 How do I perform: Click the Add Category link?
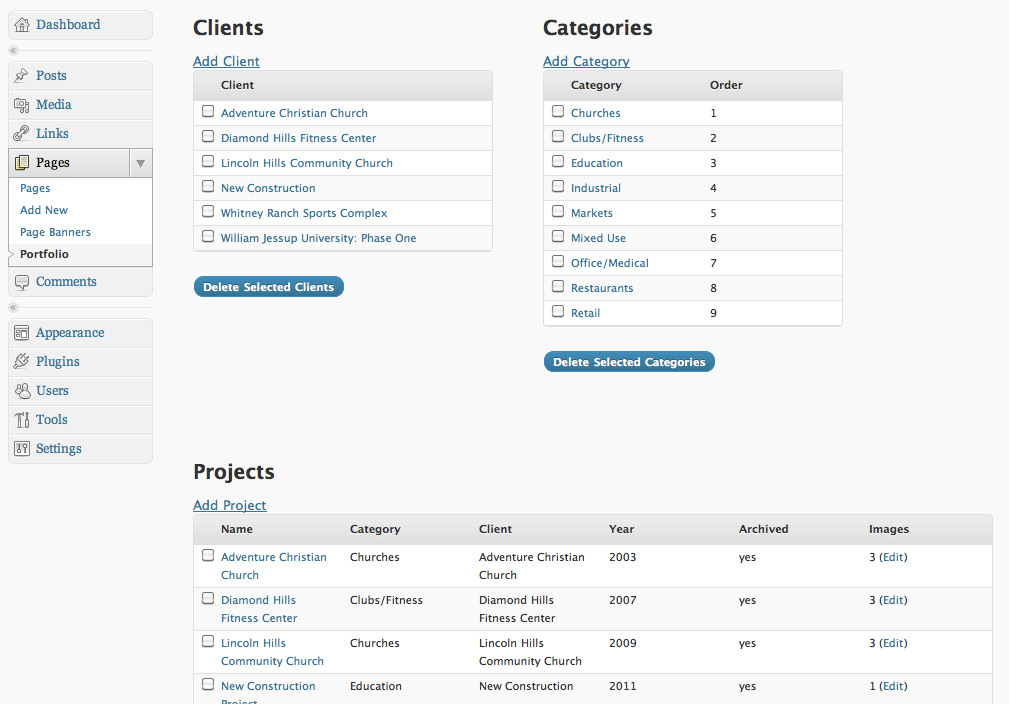pos(586,61)
